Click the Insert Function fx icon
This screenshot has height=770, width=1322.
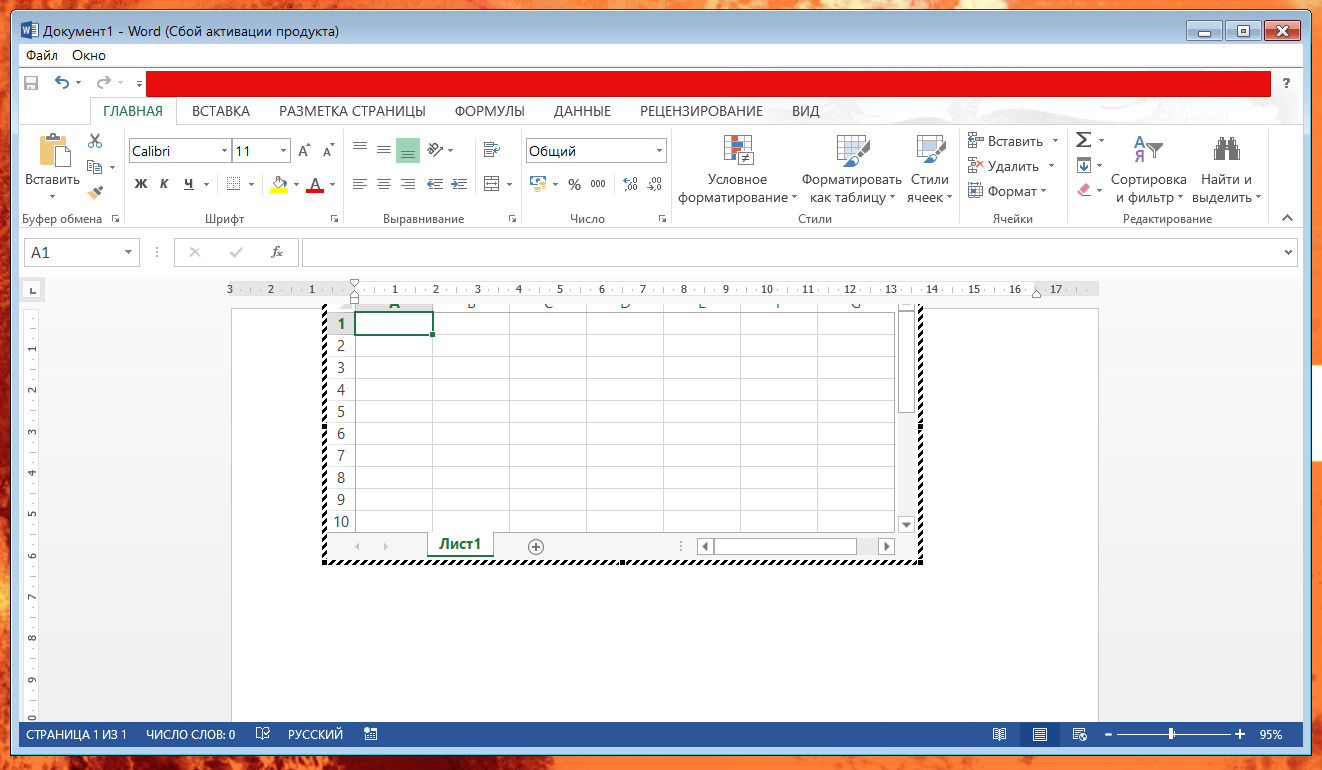click(277, 253)
